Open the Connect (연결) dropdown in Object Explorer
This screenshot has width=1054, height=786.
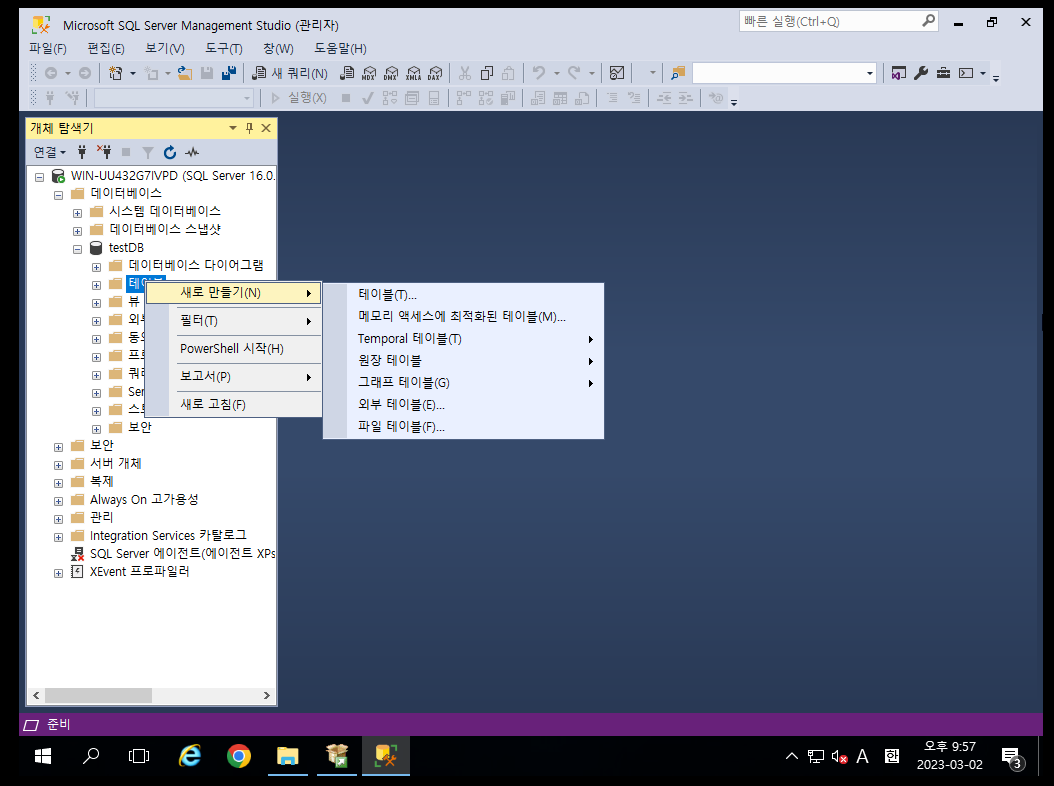click(50, 153)
